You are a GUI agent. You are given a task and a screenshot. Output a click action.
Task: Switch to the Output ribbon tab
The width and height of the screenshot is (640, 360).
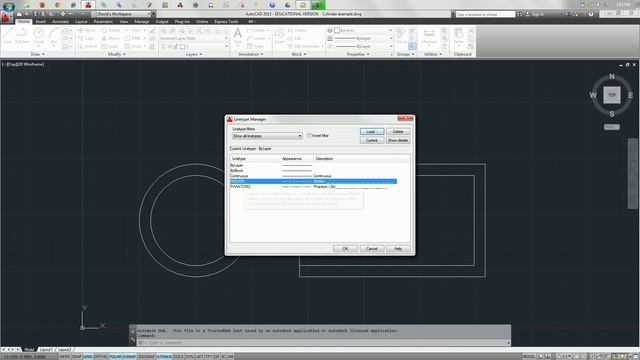pos(162,21)
